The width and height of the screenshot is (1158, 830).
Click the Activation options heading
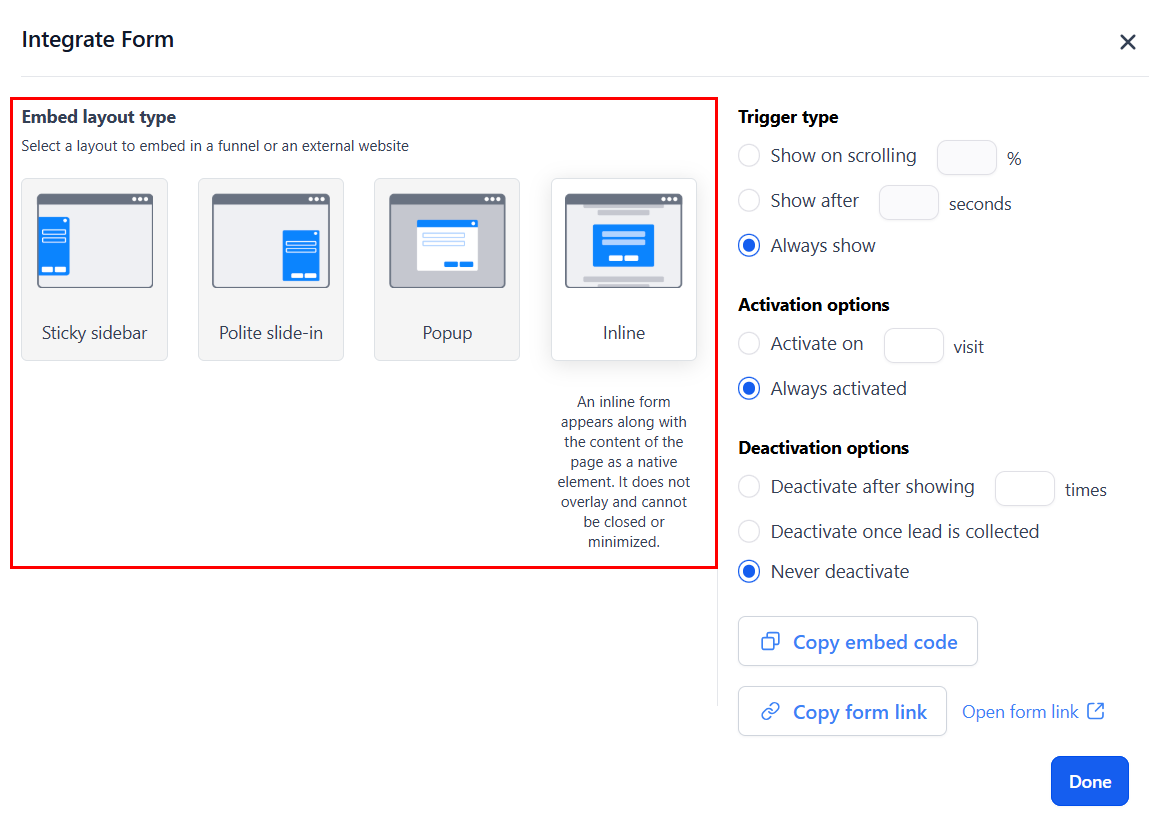(814, 305)
